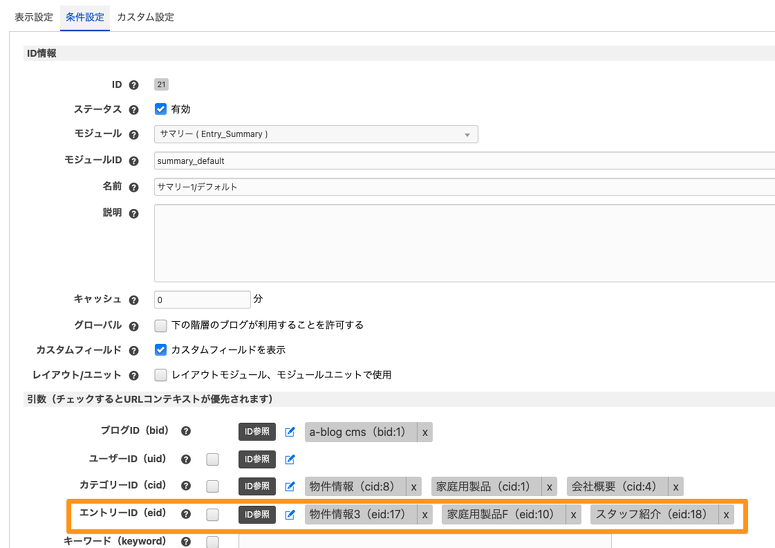Click the edit icon beside ブログID
Viewport: 775px width, 548px height.
(x=290, y=432)
